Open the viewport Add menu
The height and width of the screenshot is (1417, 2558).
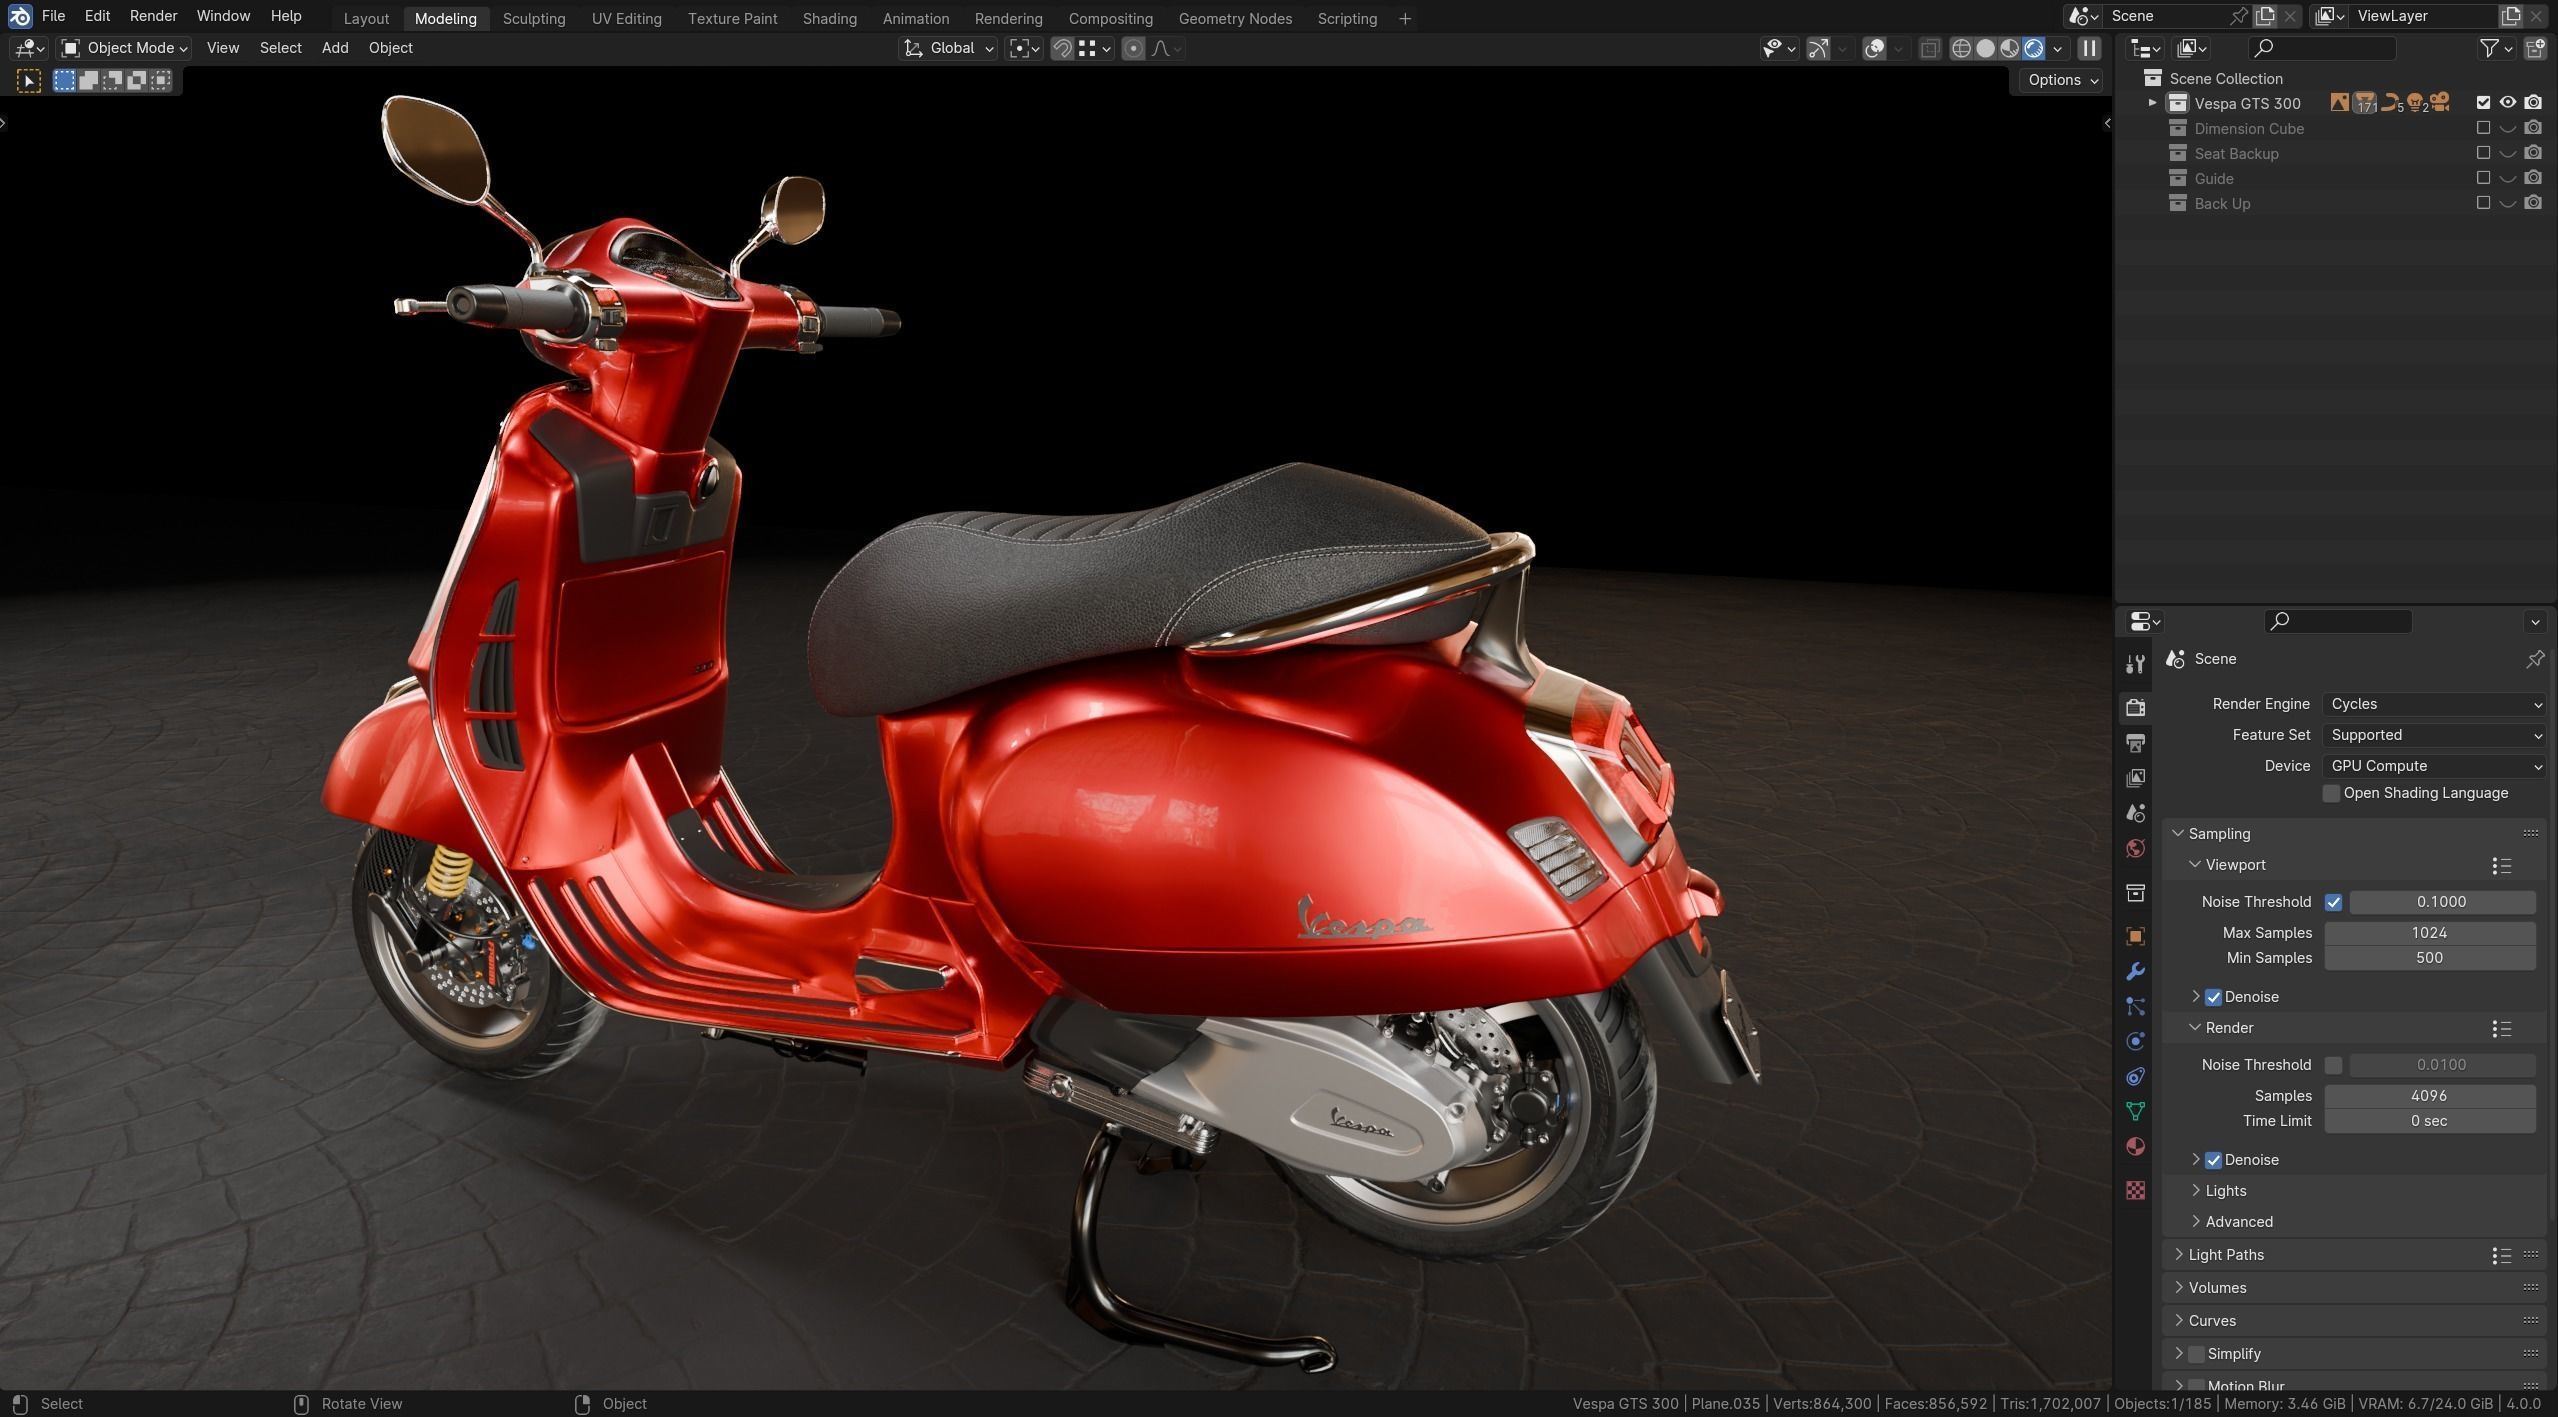pos(335,48)
